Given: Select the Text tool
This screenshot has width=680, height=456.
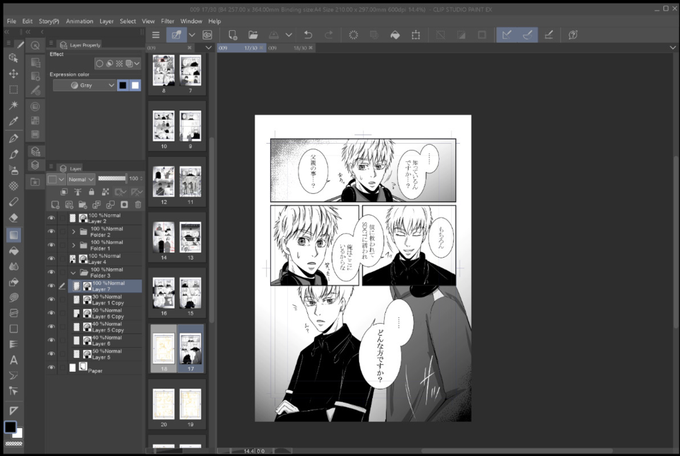Looking at the screenshot, I should pyautogui.click(x=13, y=360).
